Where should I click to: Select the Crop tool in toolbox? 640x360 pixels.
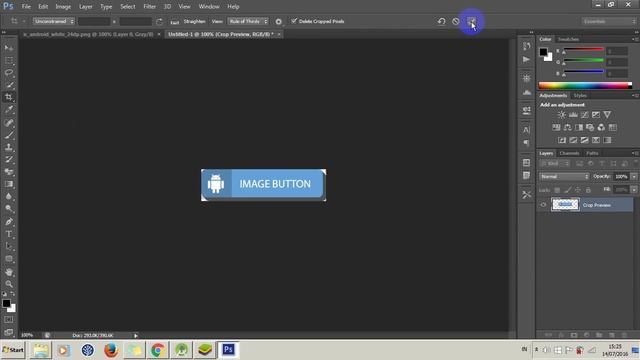[9, 97]
